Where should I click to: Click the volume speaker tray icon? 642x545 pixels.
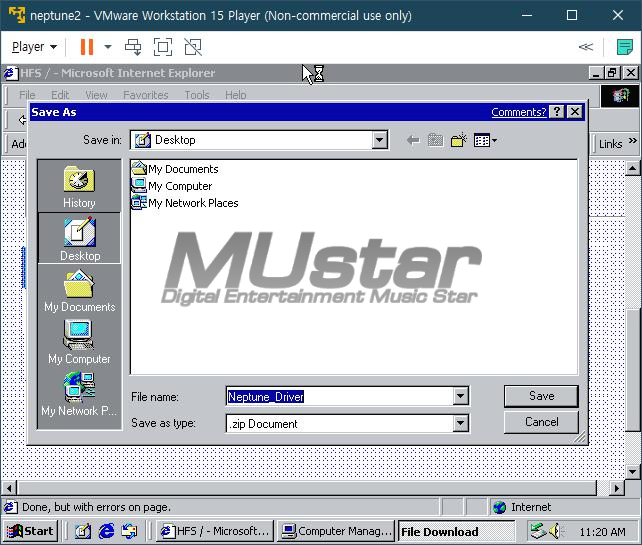(x=555, y=531)
